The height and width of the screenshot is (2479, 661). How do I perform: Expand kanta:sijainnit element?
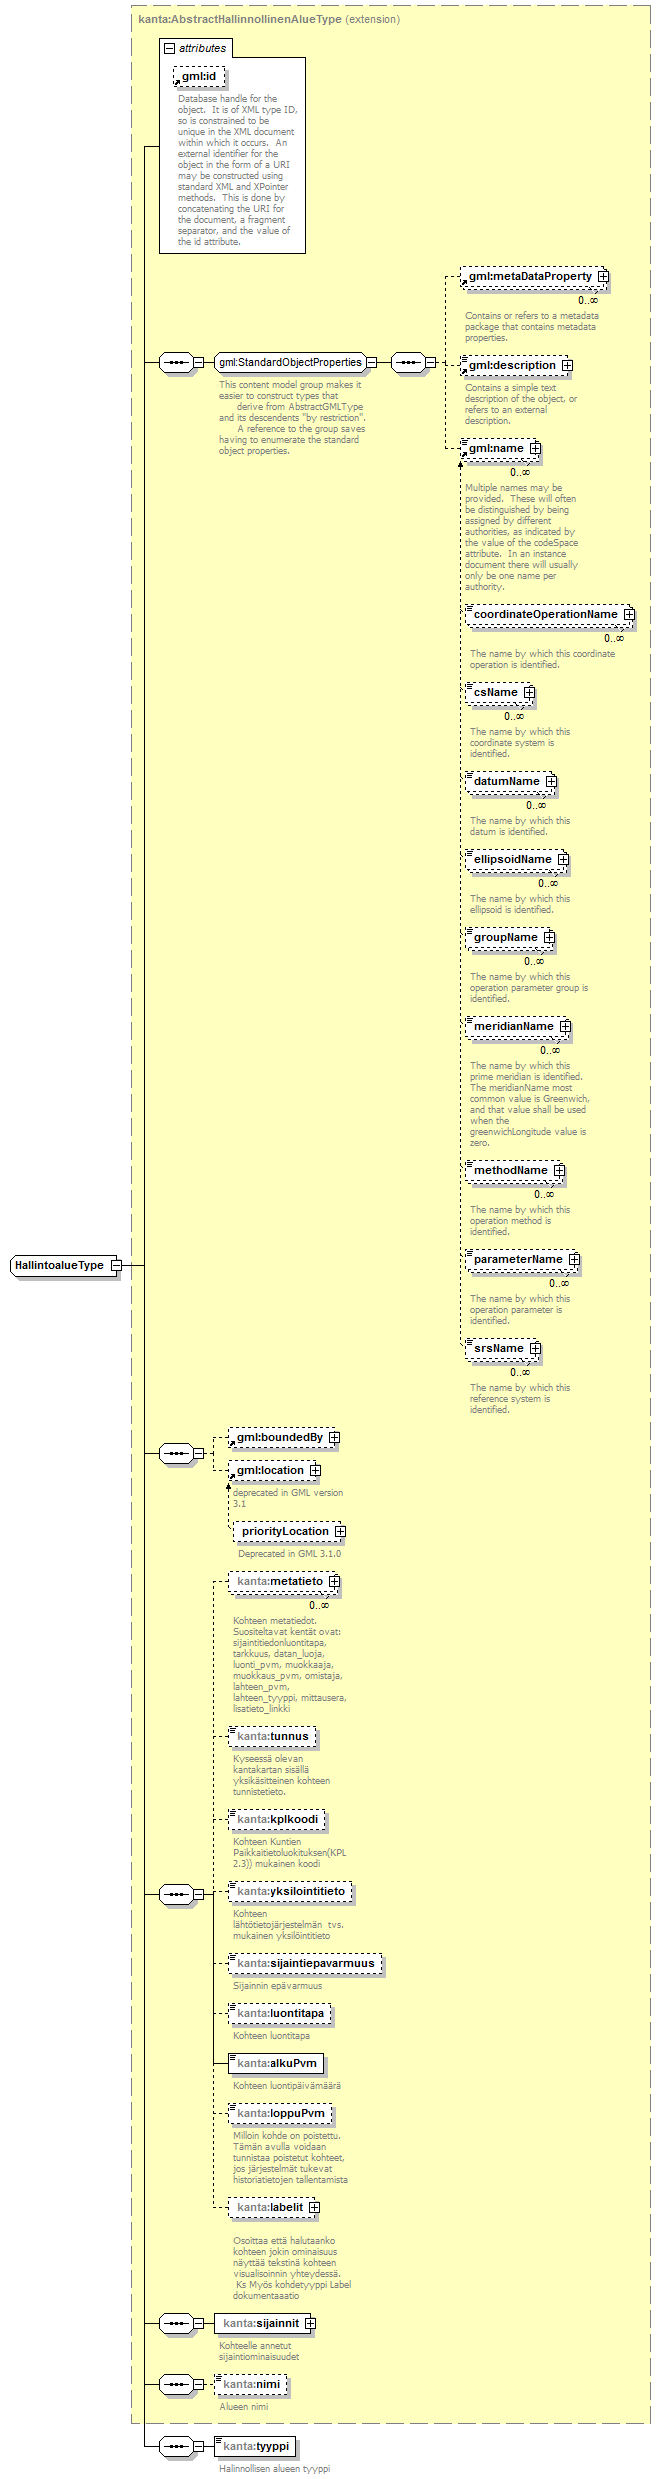click(x=310, y=2323)
